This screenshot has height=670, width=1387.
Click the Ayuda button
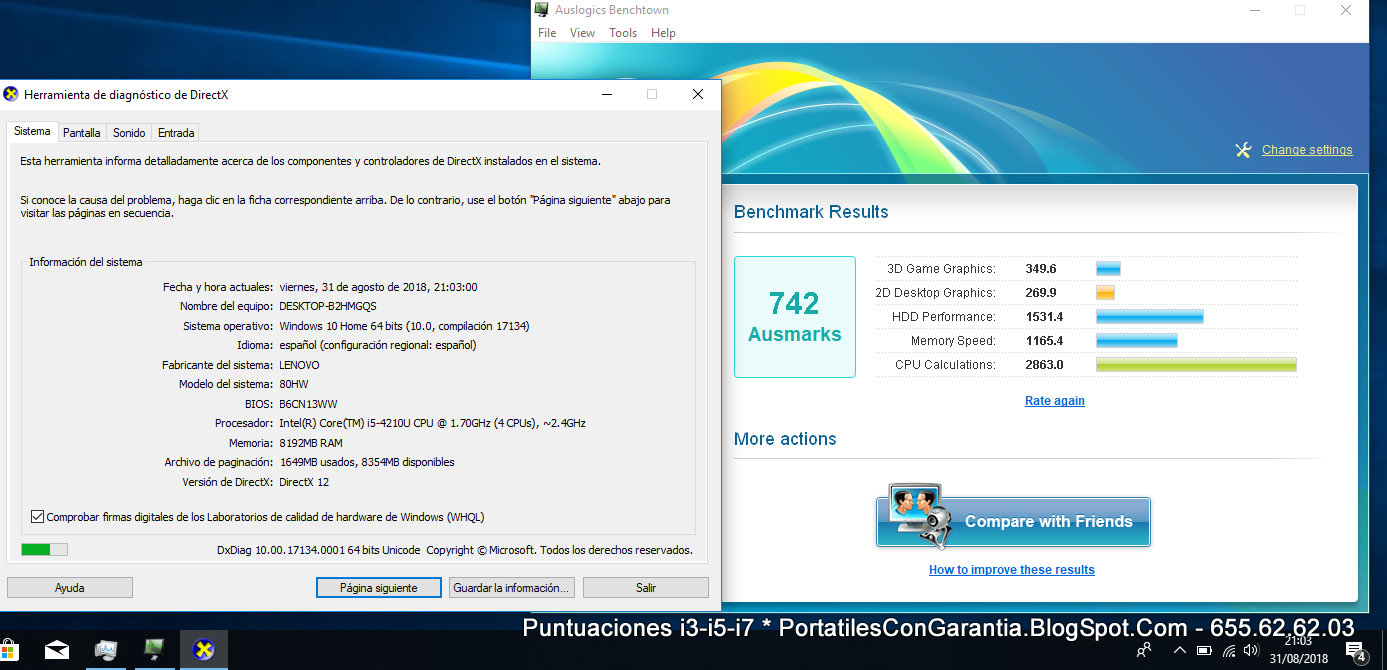70,588
